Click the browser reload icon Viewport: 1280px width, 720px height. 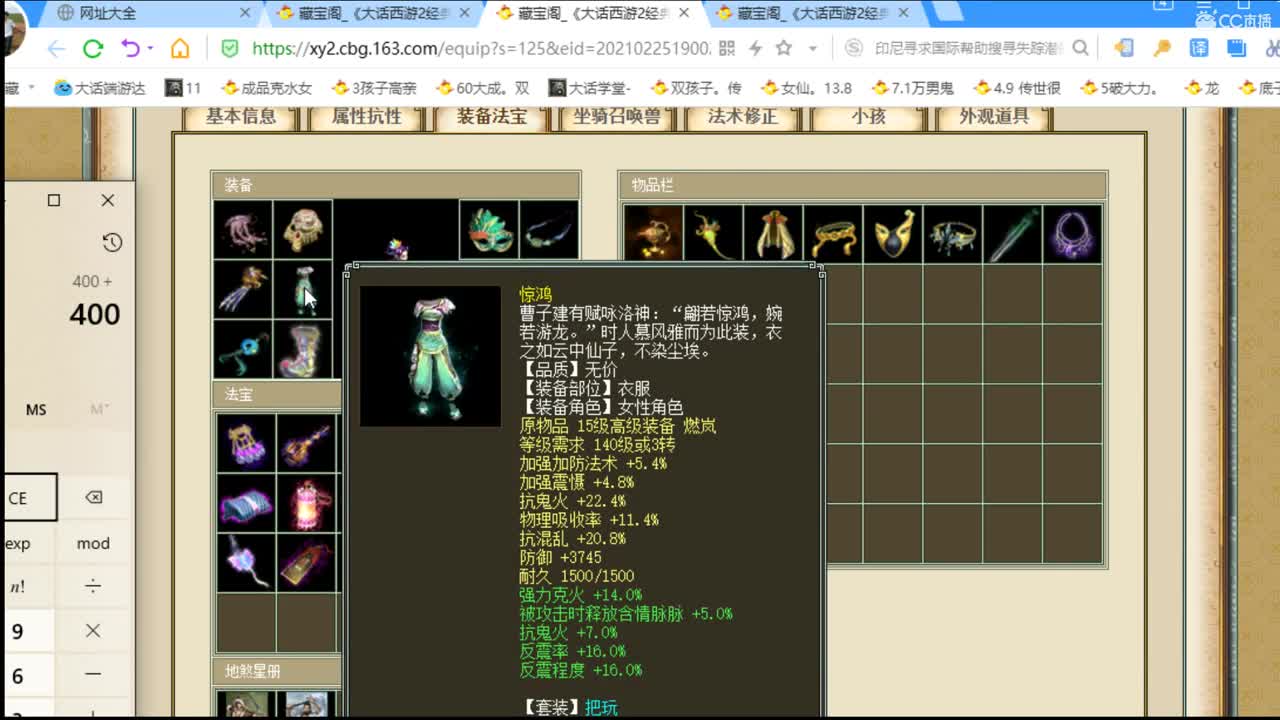[93, 48]
